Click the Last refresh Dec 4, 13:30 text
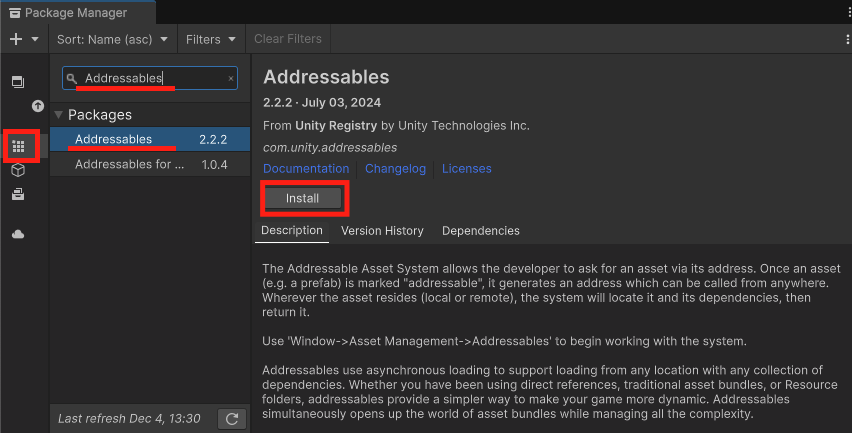Image resolution: width=852 pixels, height=433 pixels. tap(129, 419)
